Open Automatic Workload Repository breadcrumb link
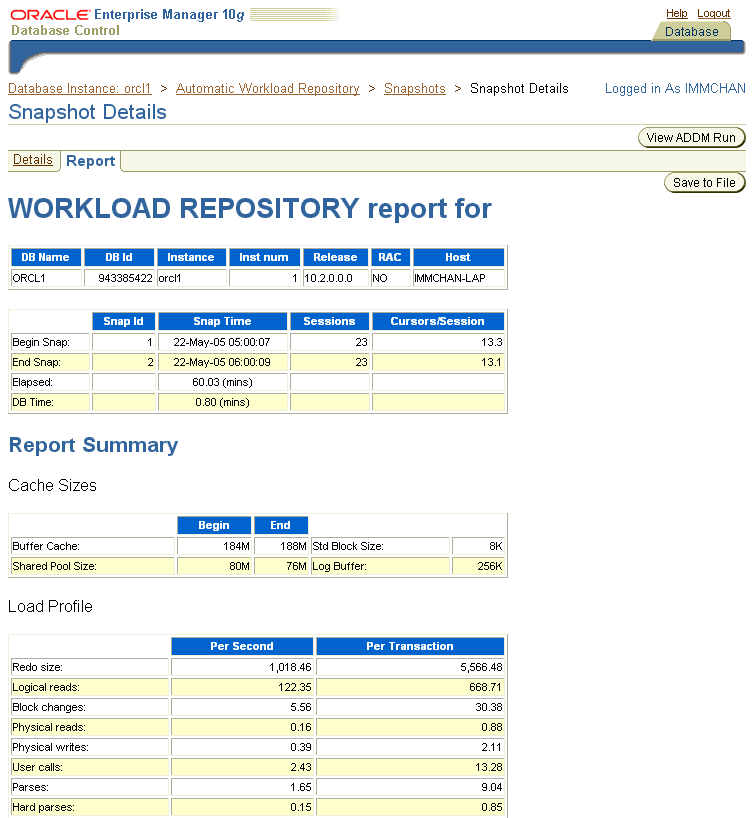Image resolution: width=756 pixels, height=818 pixels. 267,89
